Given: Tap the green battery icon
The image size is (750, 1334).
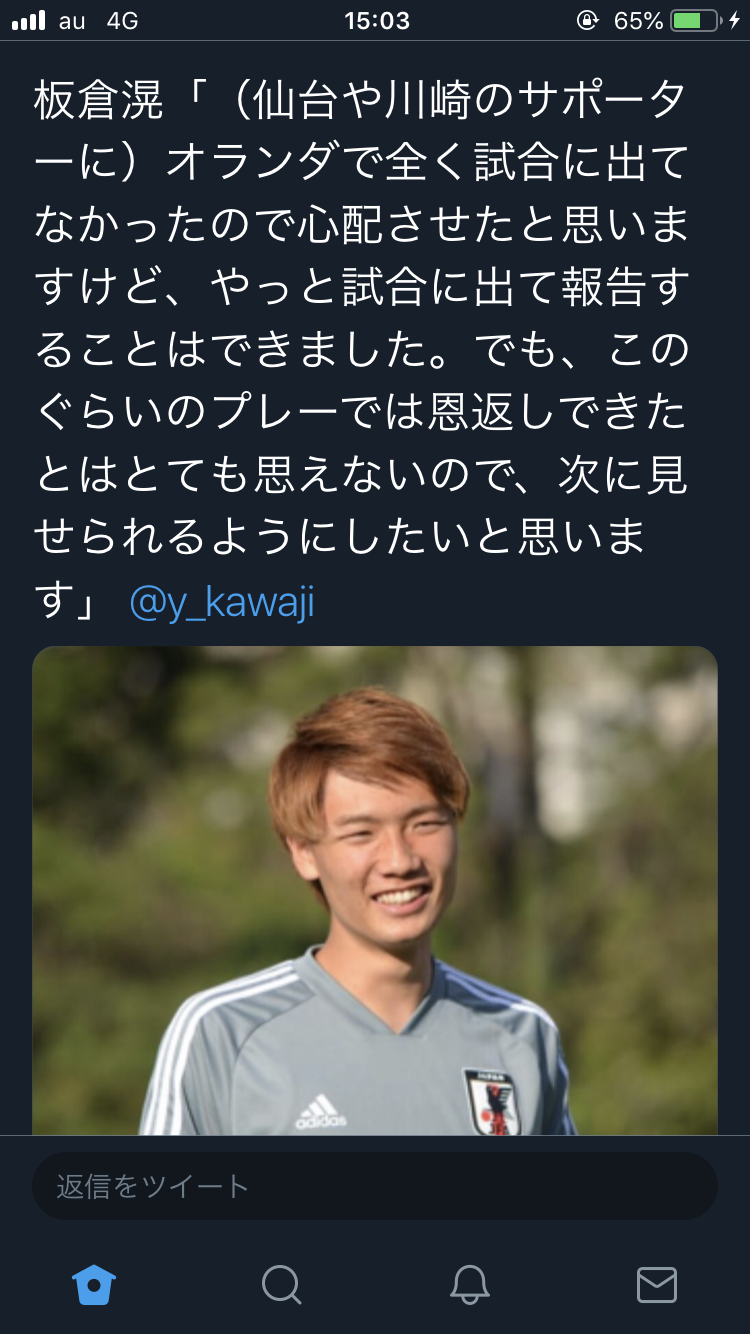Looking at the screenshot, I should click(x=694, y=20).
